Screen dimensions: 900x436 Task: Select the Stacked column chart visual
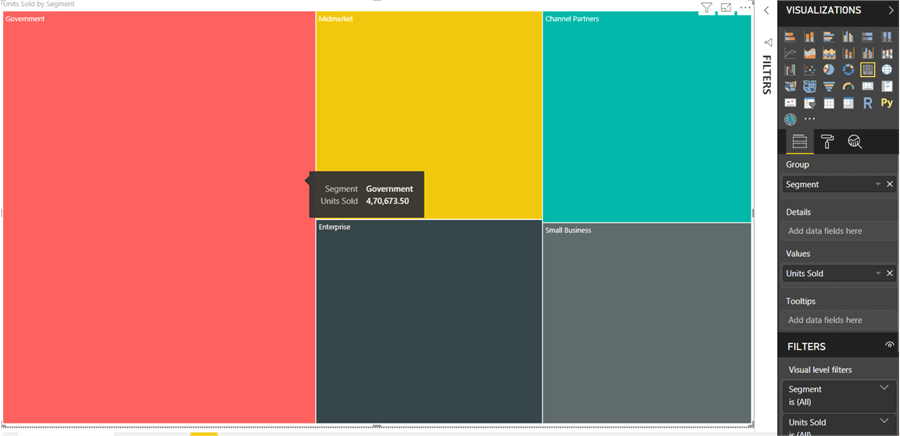[809, 37]
